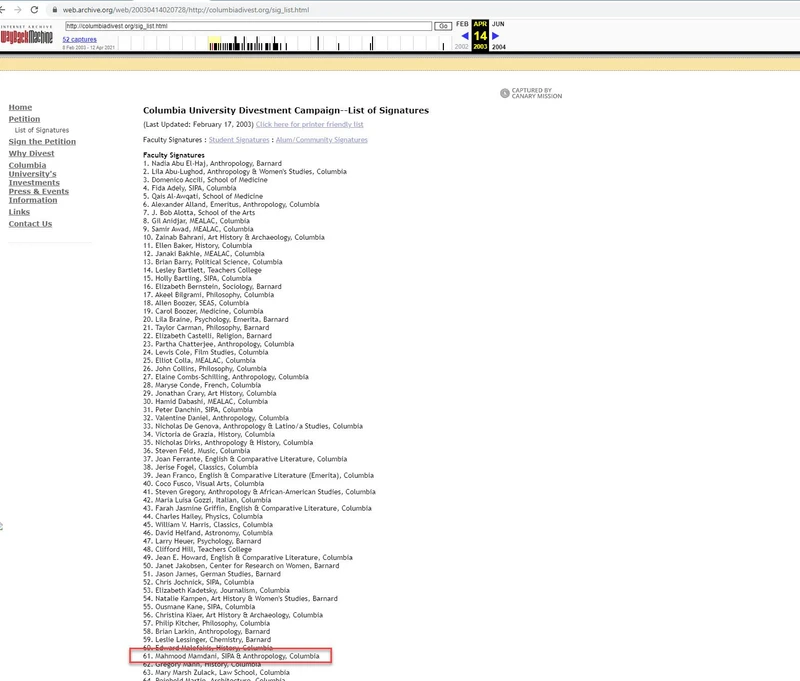Open Sign the Petition link
The width and height of the screenshot is (800, 681).
click(x=42, y=141)
